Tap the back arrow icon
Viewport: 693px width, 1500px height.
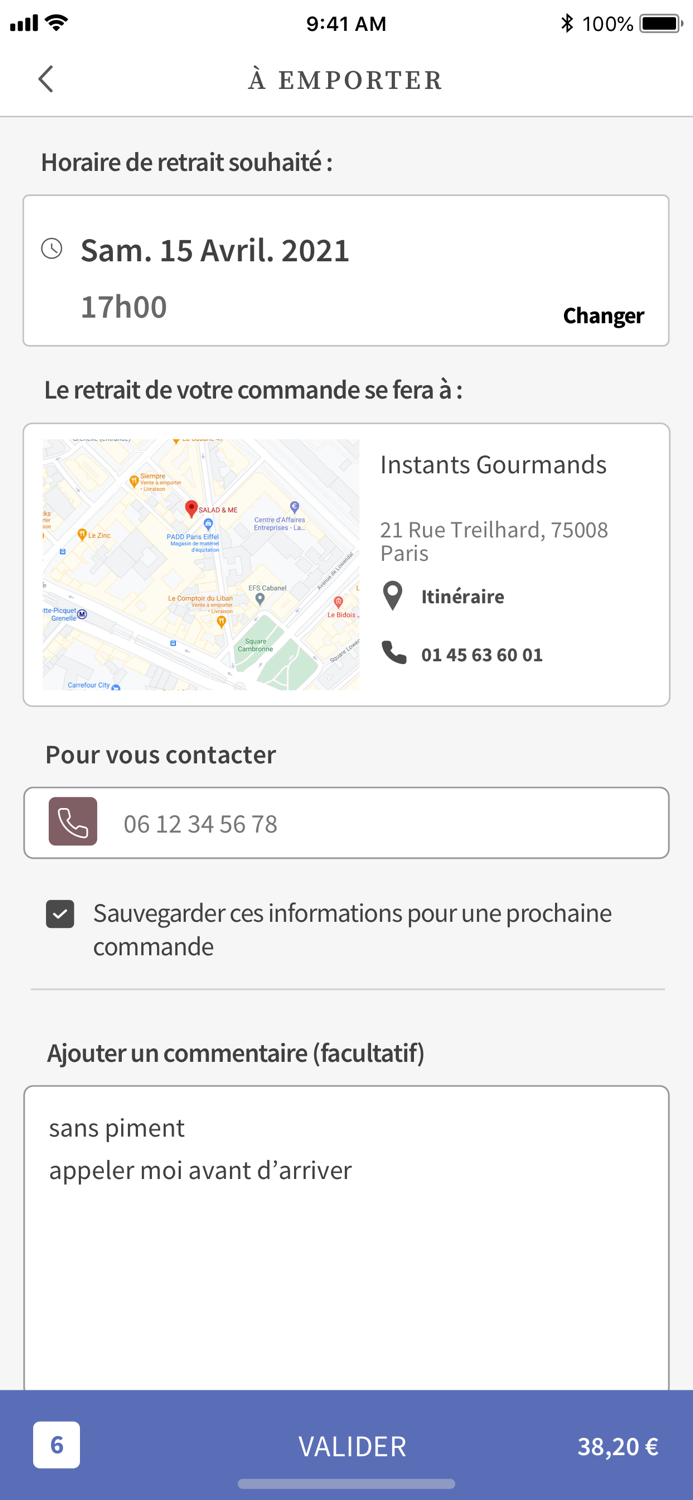coord(46,79)
